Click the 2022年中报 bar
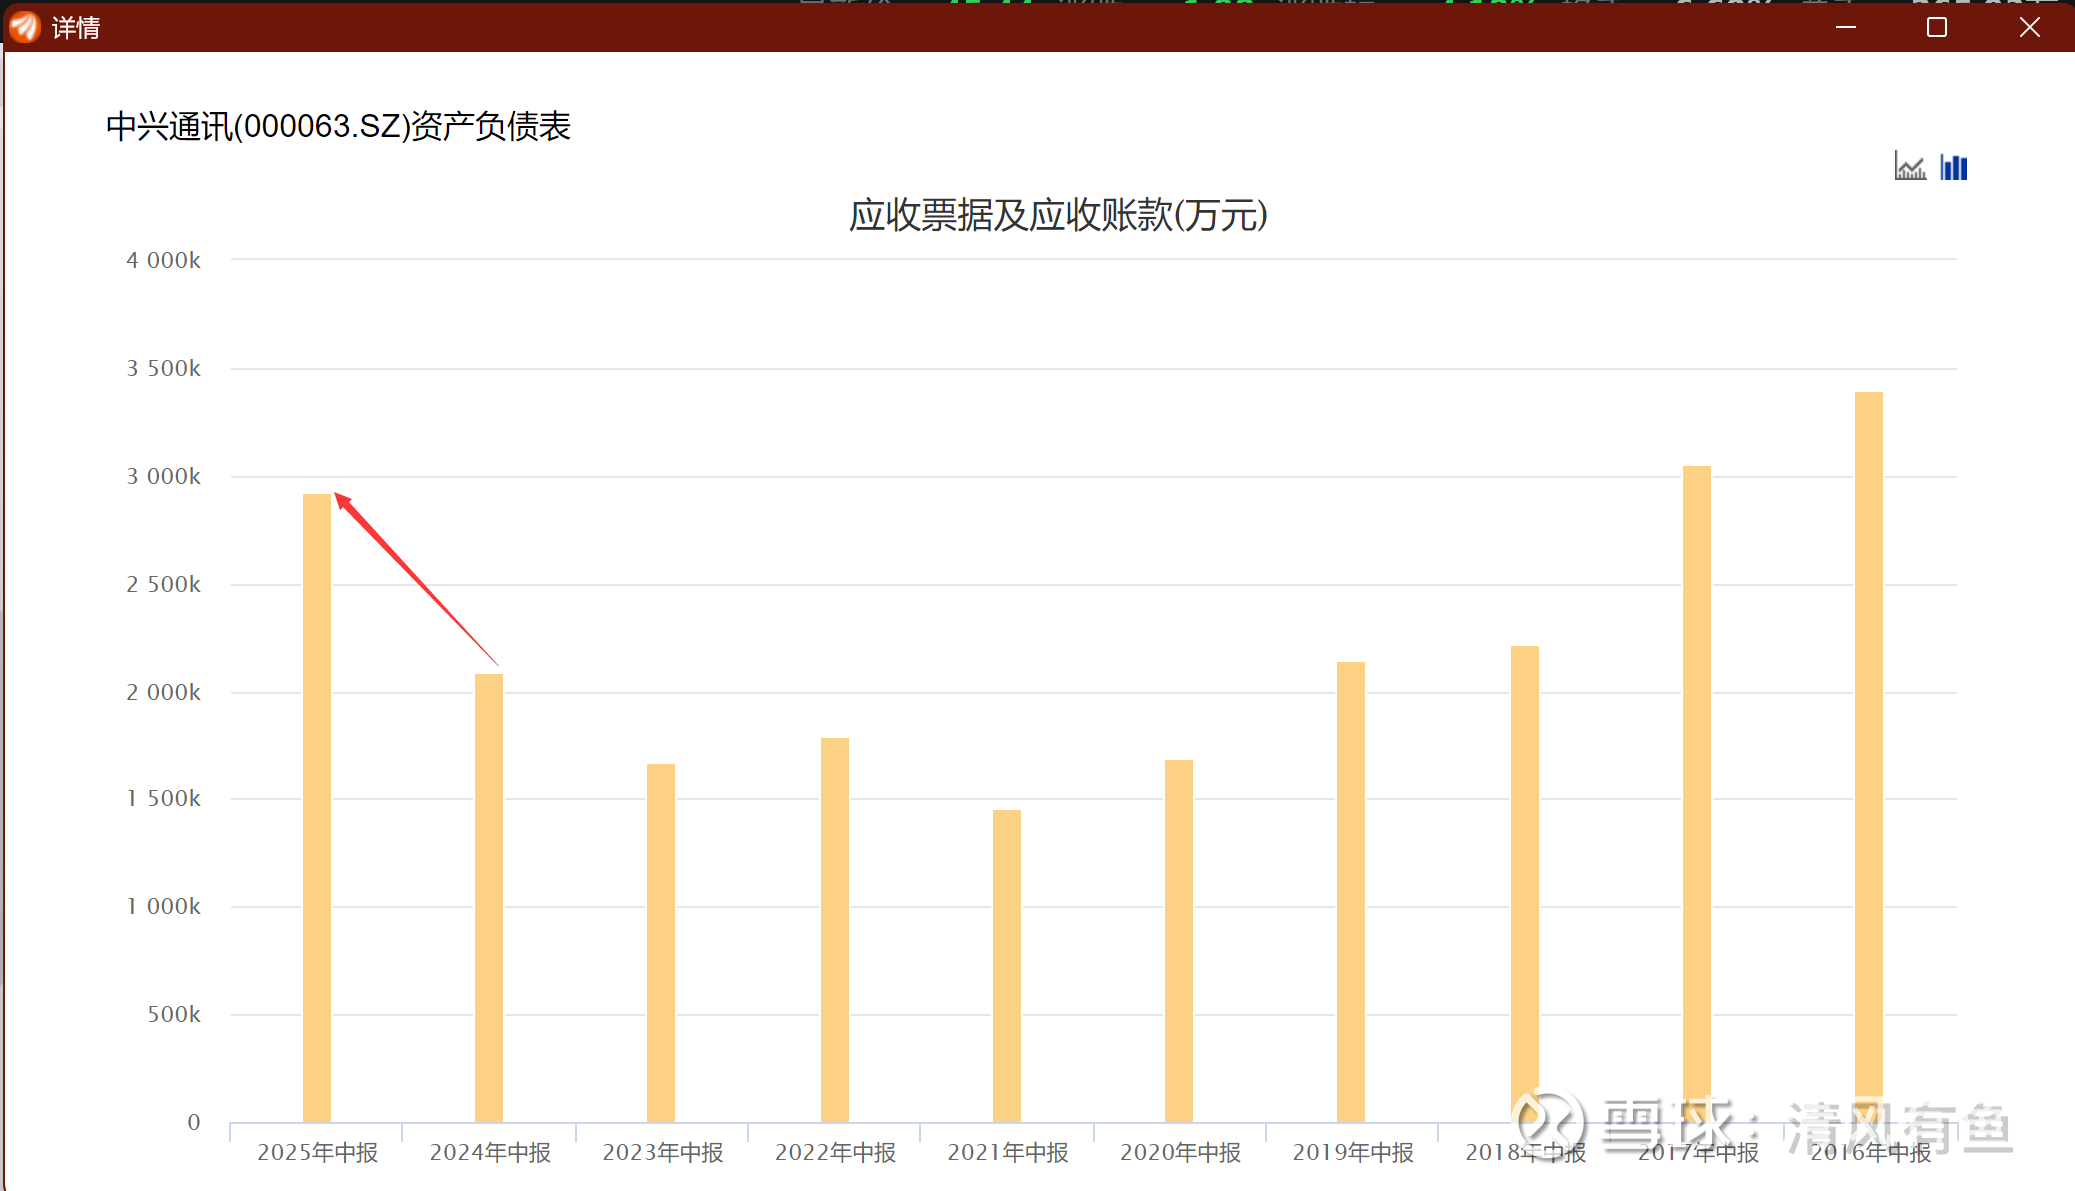The image size is (2075, 1191). [835, 929]
